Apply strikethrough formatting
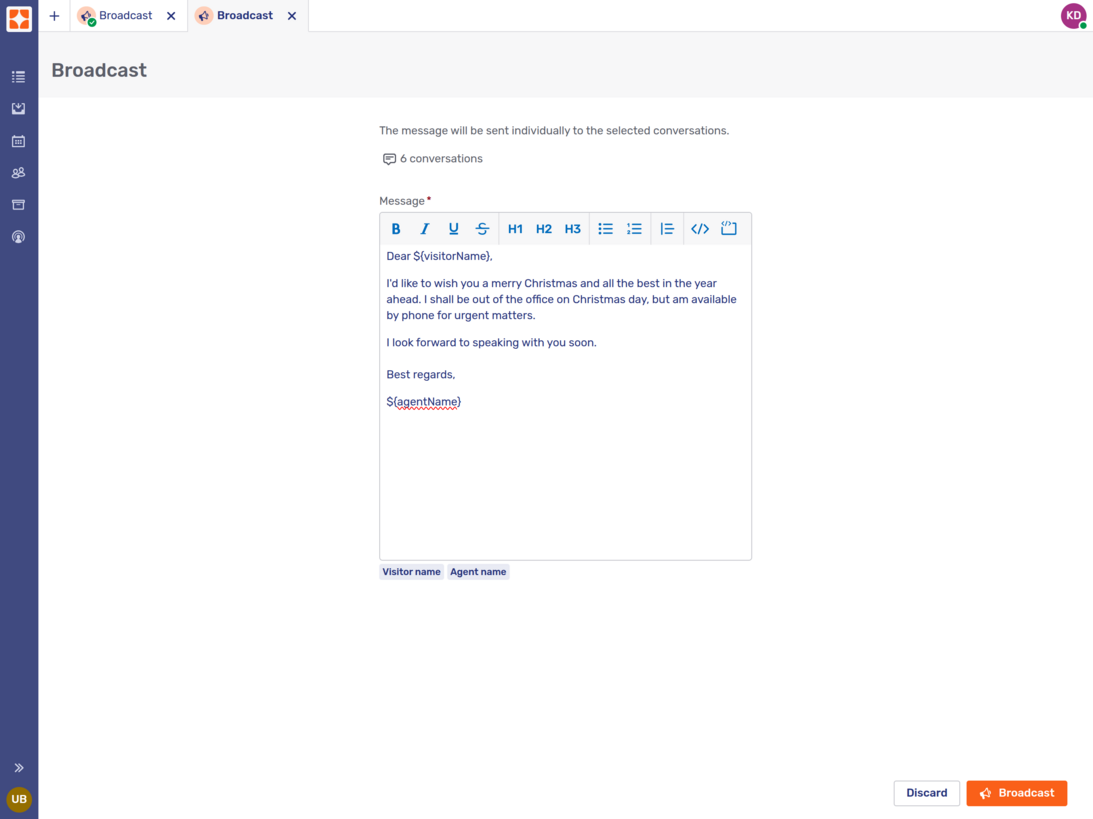Screen dimensions: 1093x819 click(x=483, y=228)
